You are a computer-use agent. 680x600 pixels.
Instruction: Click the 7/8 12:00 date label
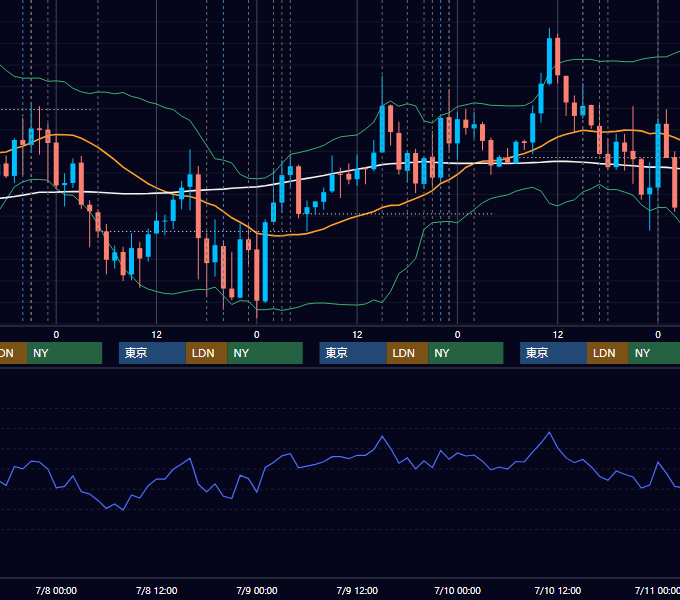157,590
